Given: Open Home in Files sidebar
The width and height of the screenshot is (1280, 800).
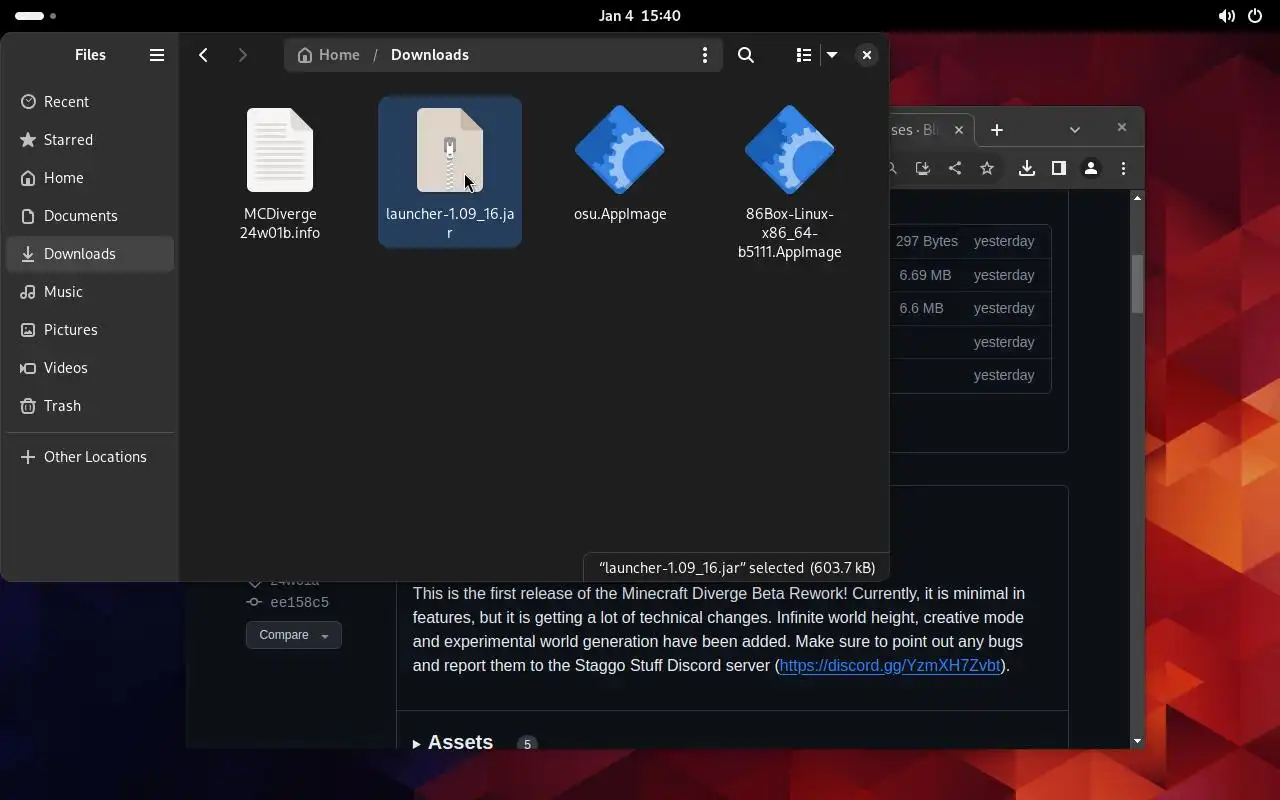Looking at the screenshot, I should point(90,178).
